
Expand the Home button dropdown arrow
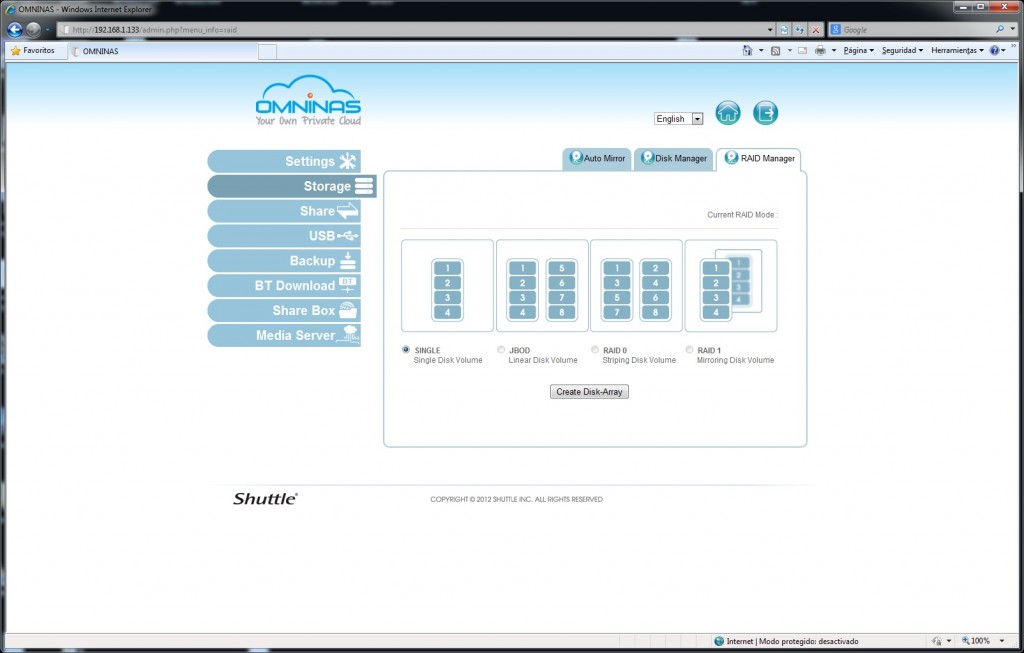tap(761, 50)
